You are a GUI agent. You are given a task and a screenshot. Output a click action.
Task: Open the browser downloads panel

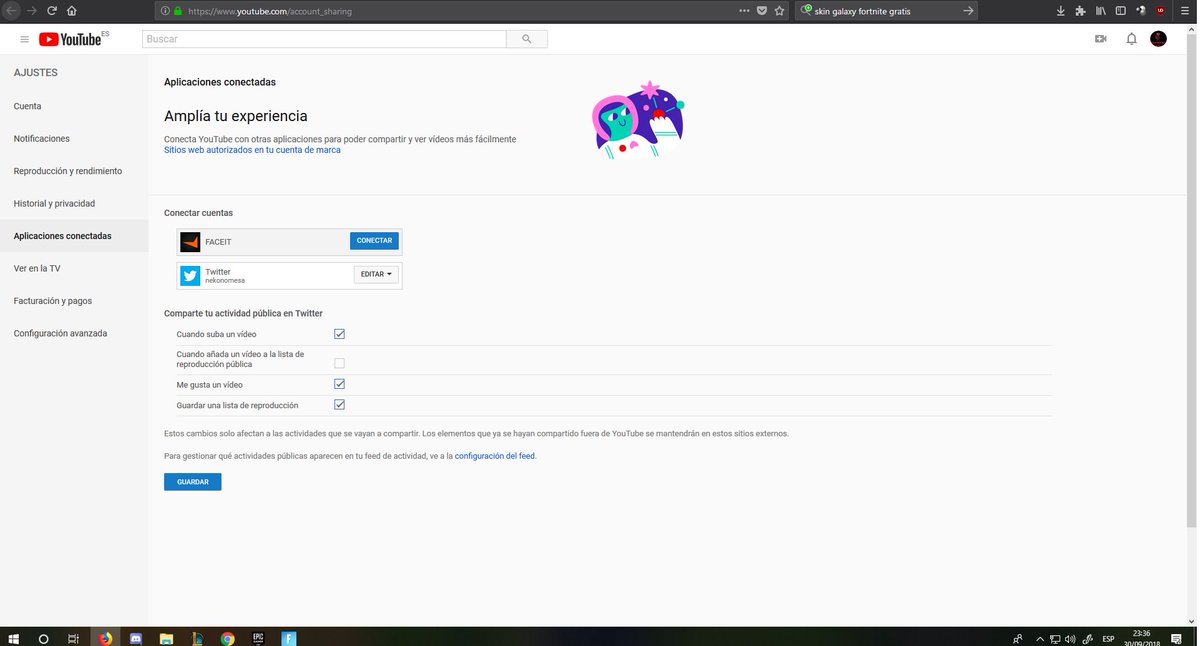tap(1060, 11)
